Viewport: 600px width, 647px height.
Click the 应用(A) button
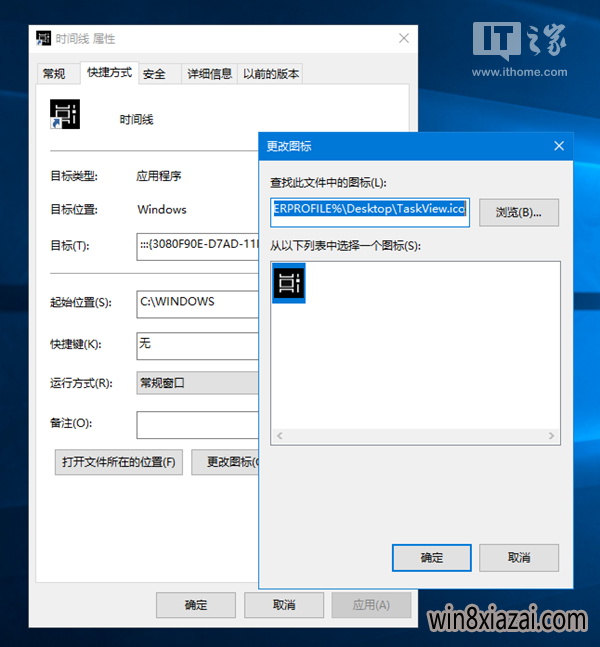click(x=371, y=605)
